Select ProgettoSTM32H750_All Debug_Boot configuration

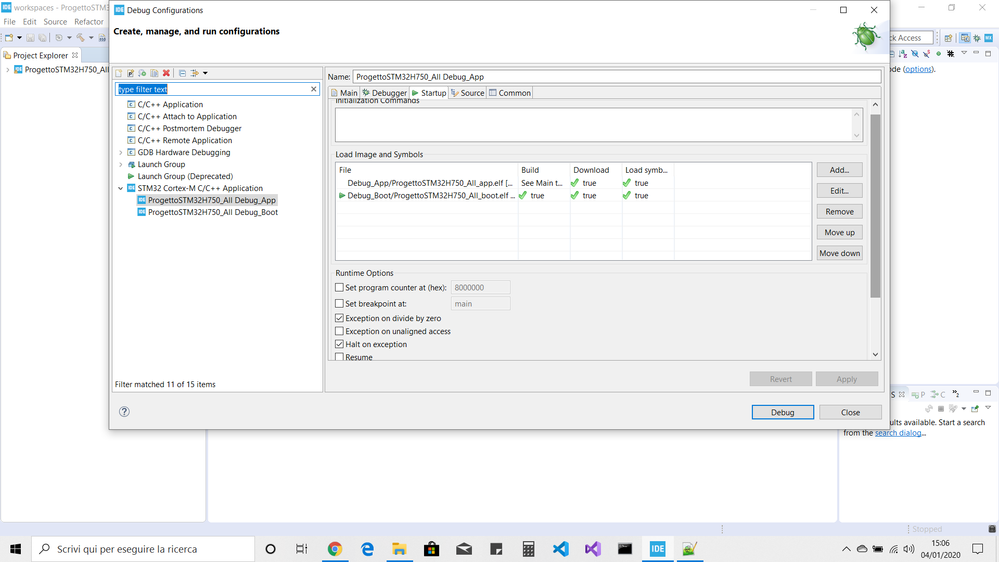tap(213, 212)
